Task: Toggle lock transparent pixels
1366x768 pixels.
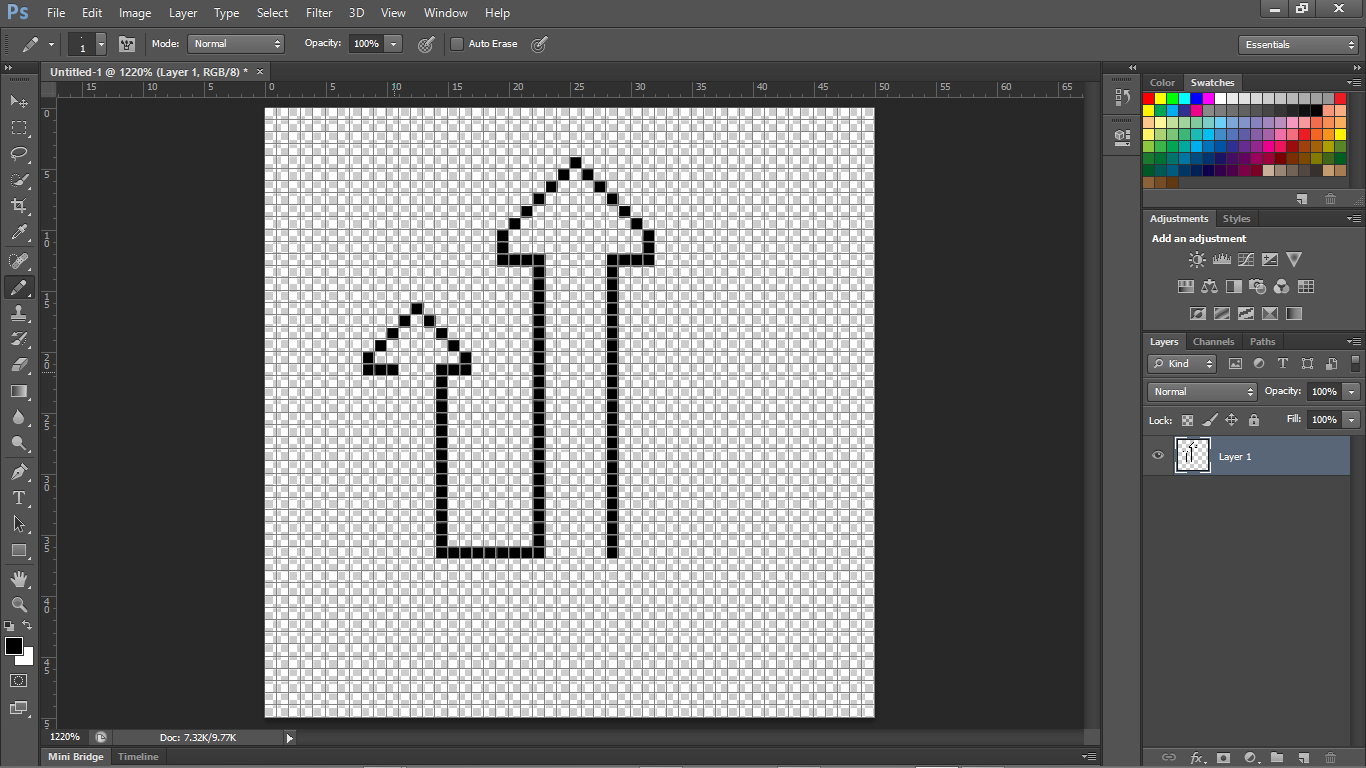Action: [x=1187, y=420]
